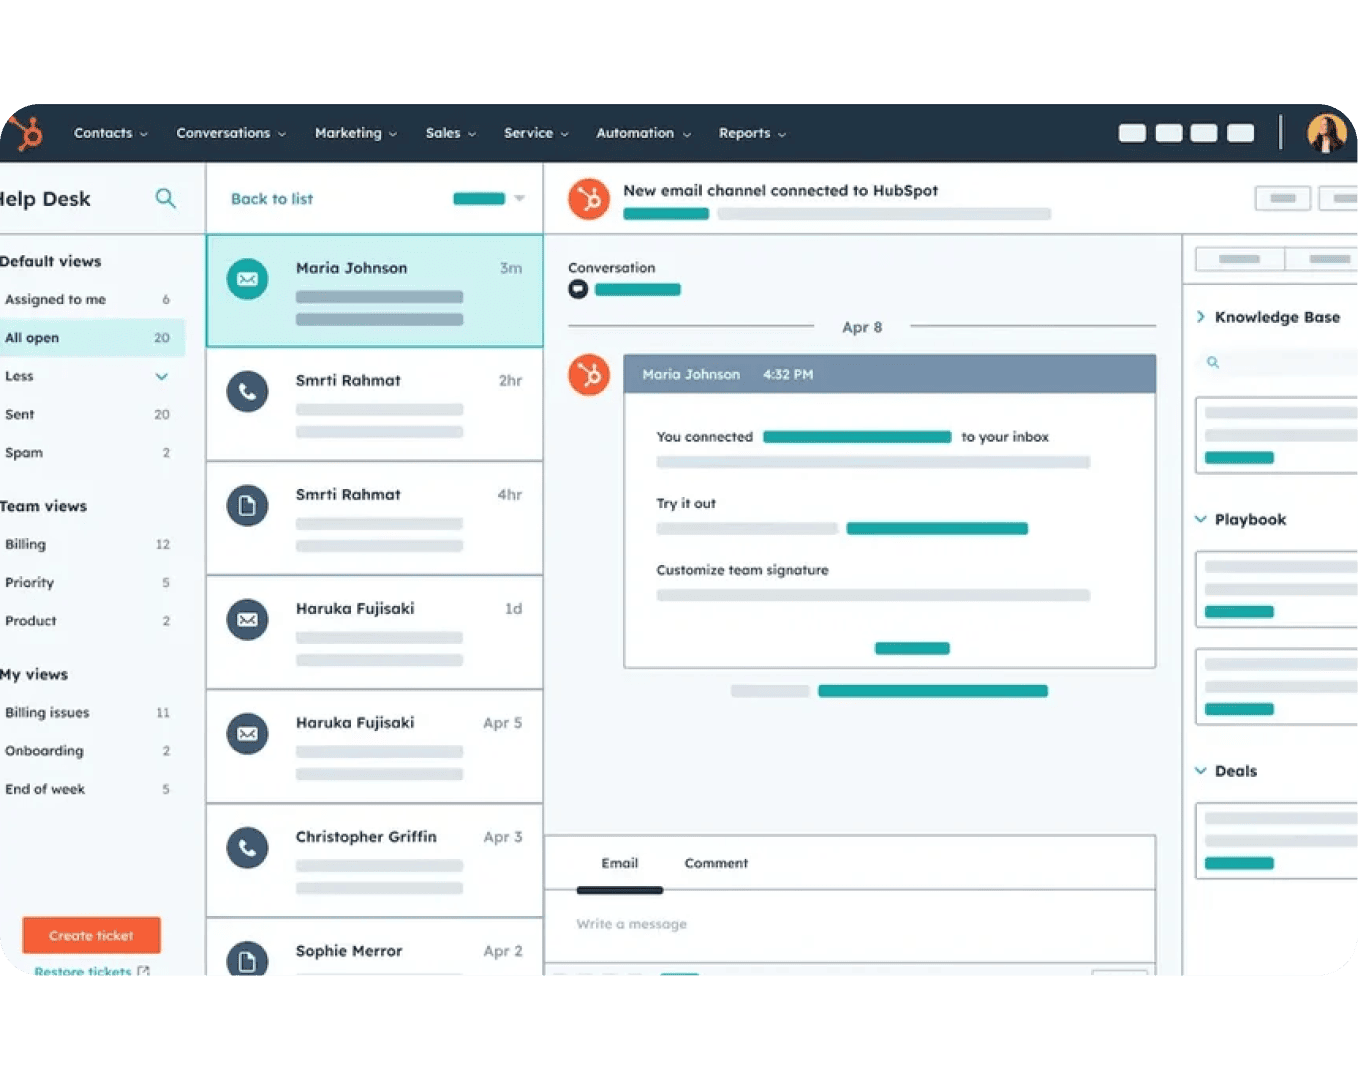Click the phone icon on Smrti Rahmat's 2hr ticket

[247, 392]
